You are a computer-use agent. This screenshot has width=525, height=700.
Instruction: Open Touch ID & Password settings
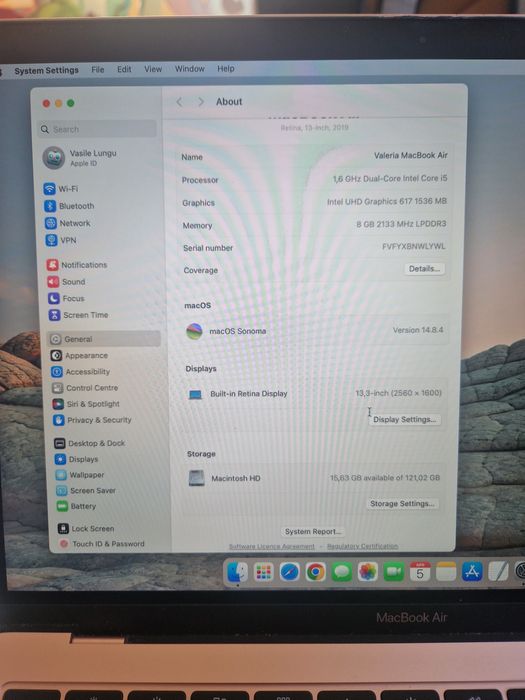pyautogui.click(x=102, y=544)
